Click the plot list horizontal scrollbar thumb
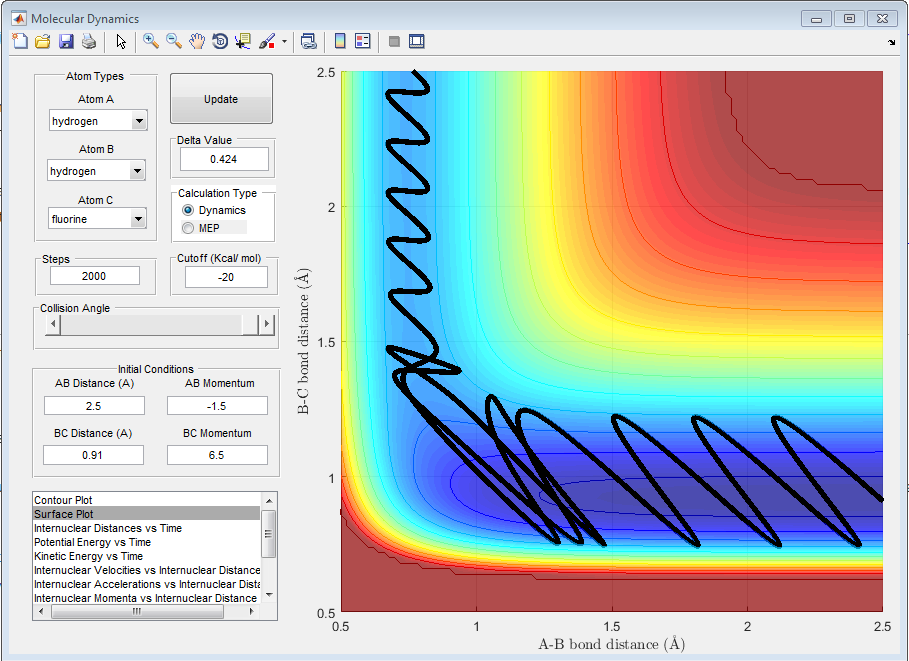909x661 pixels. click(x=137, y=612)
